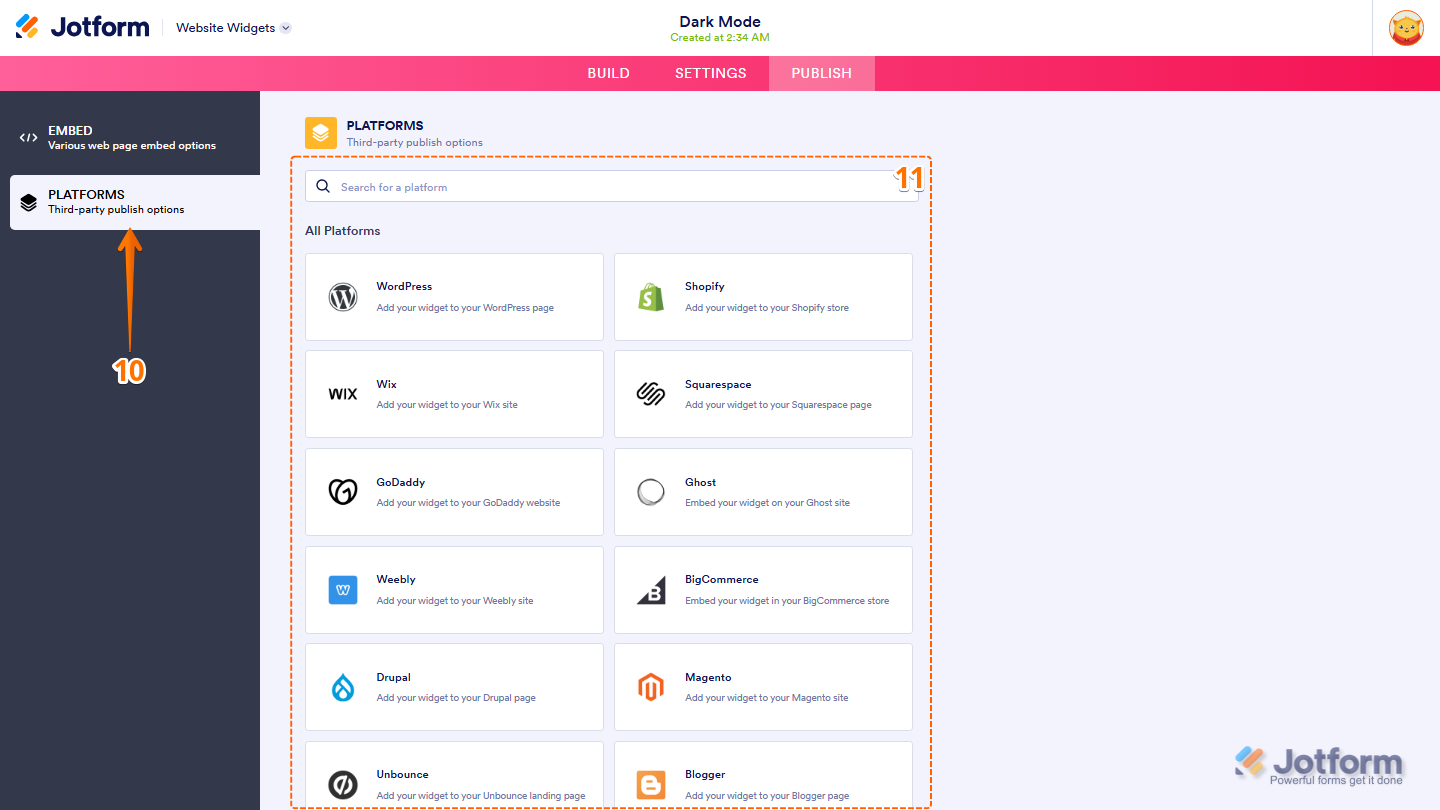
Task: Click the Shopify bag icon
Action: pyautogui.click(x=651, y=297)
